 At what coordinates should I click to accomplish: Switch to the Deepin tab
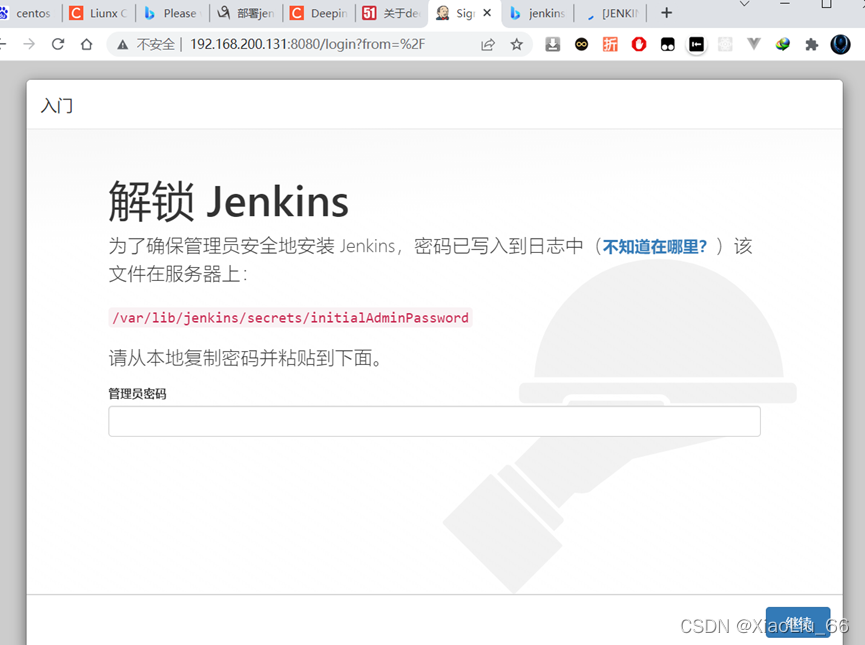[x=320, y=13]
